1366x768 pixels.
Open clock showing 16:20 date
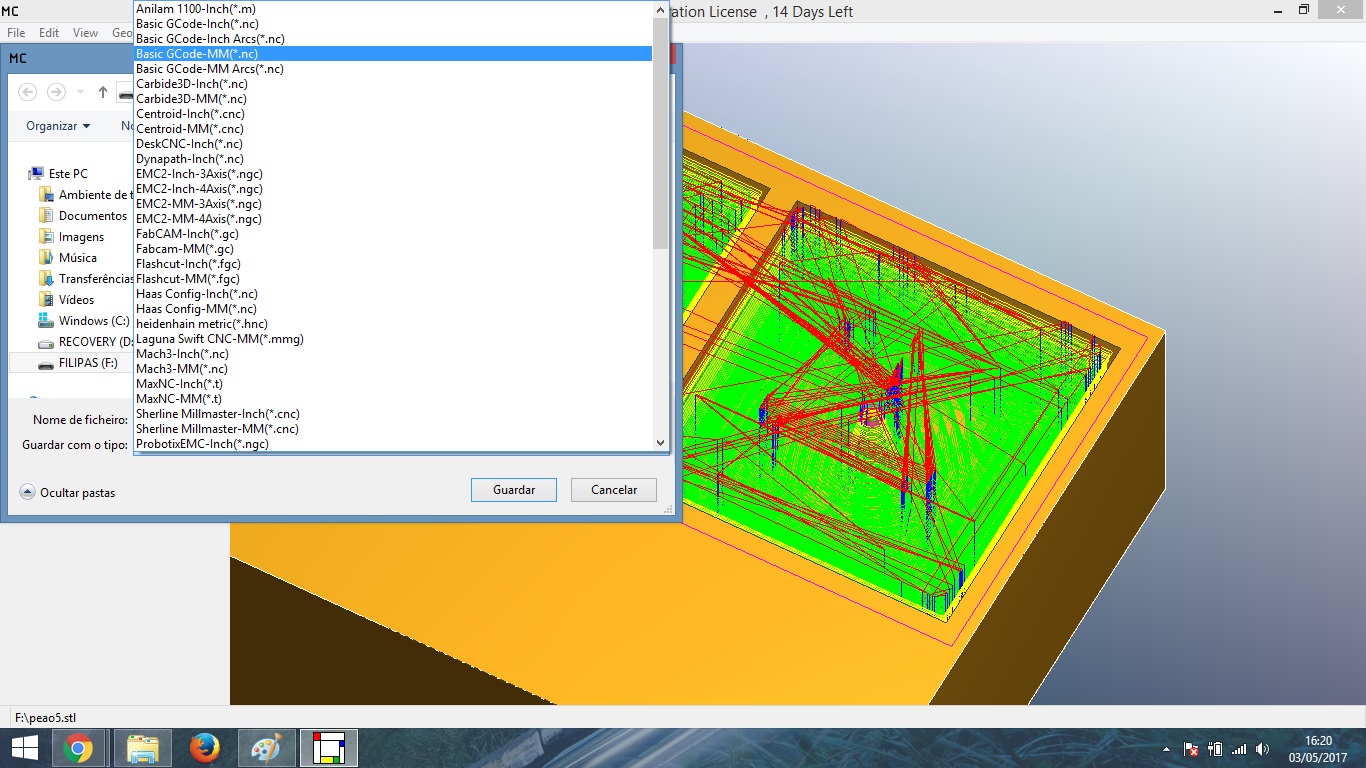coord(1318,748)
